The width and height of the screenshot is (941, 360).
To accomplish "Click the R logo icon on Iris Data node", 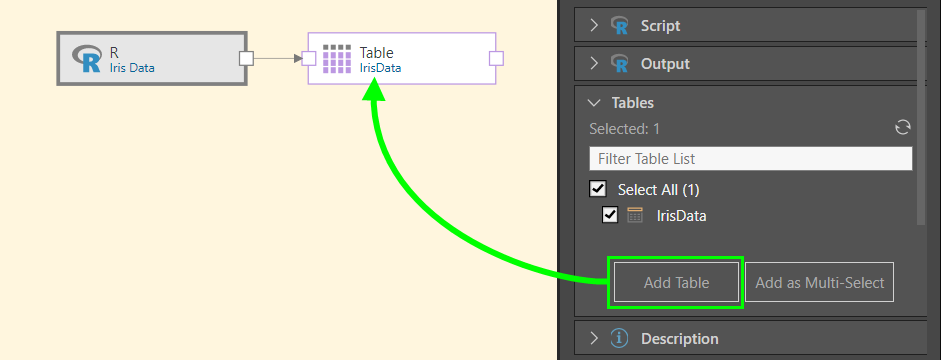I will [86, 59].
